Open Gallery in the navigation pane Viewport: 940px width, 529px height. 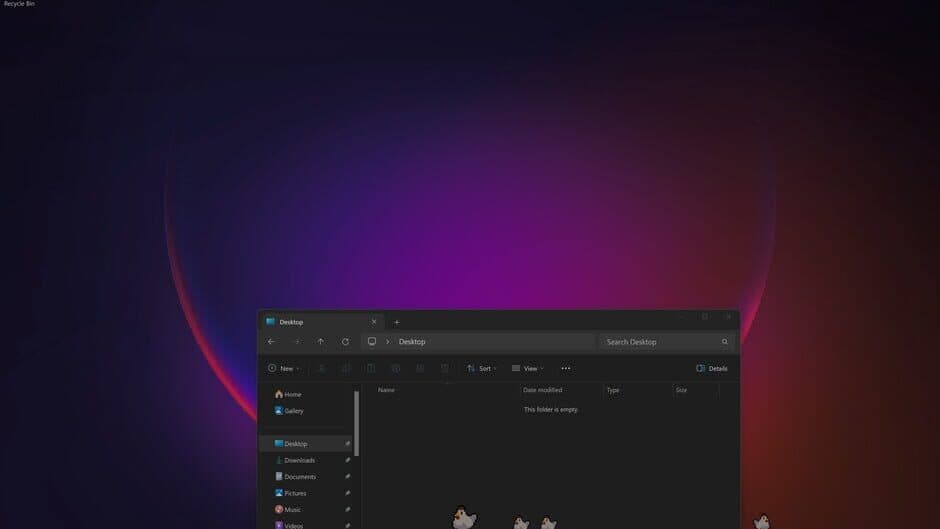pyautogui.click(x=288, y=411)
